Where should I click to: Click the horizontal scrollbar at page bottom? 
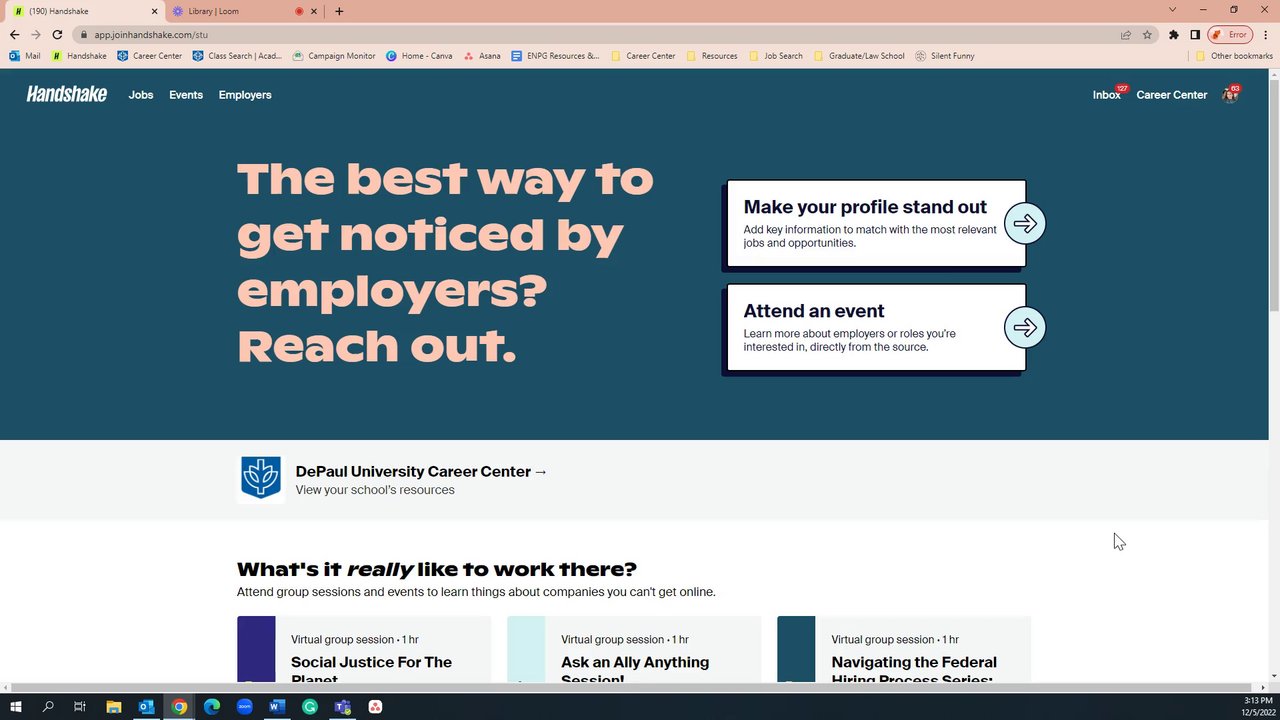point(634,688)
